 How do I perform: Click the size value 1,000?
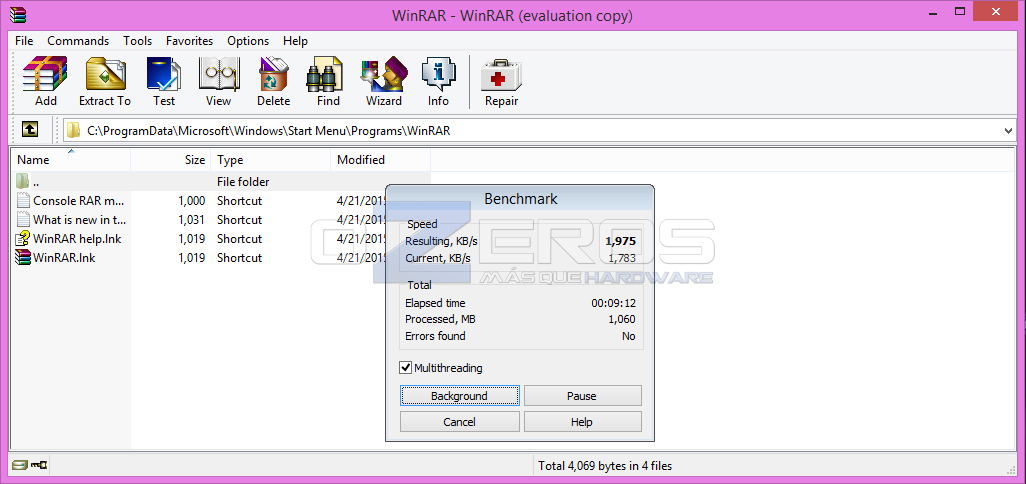(x=191, y=201)
